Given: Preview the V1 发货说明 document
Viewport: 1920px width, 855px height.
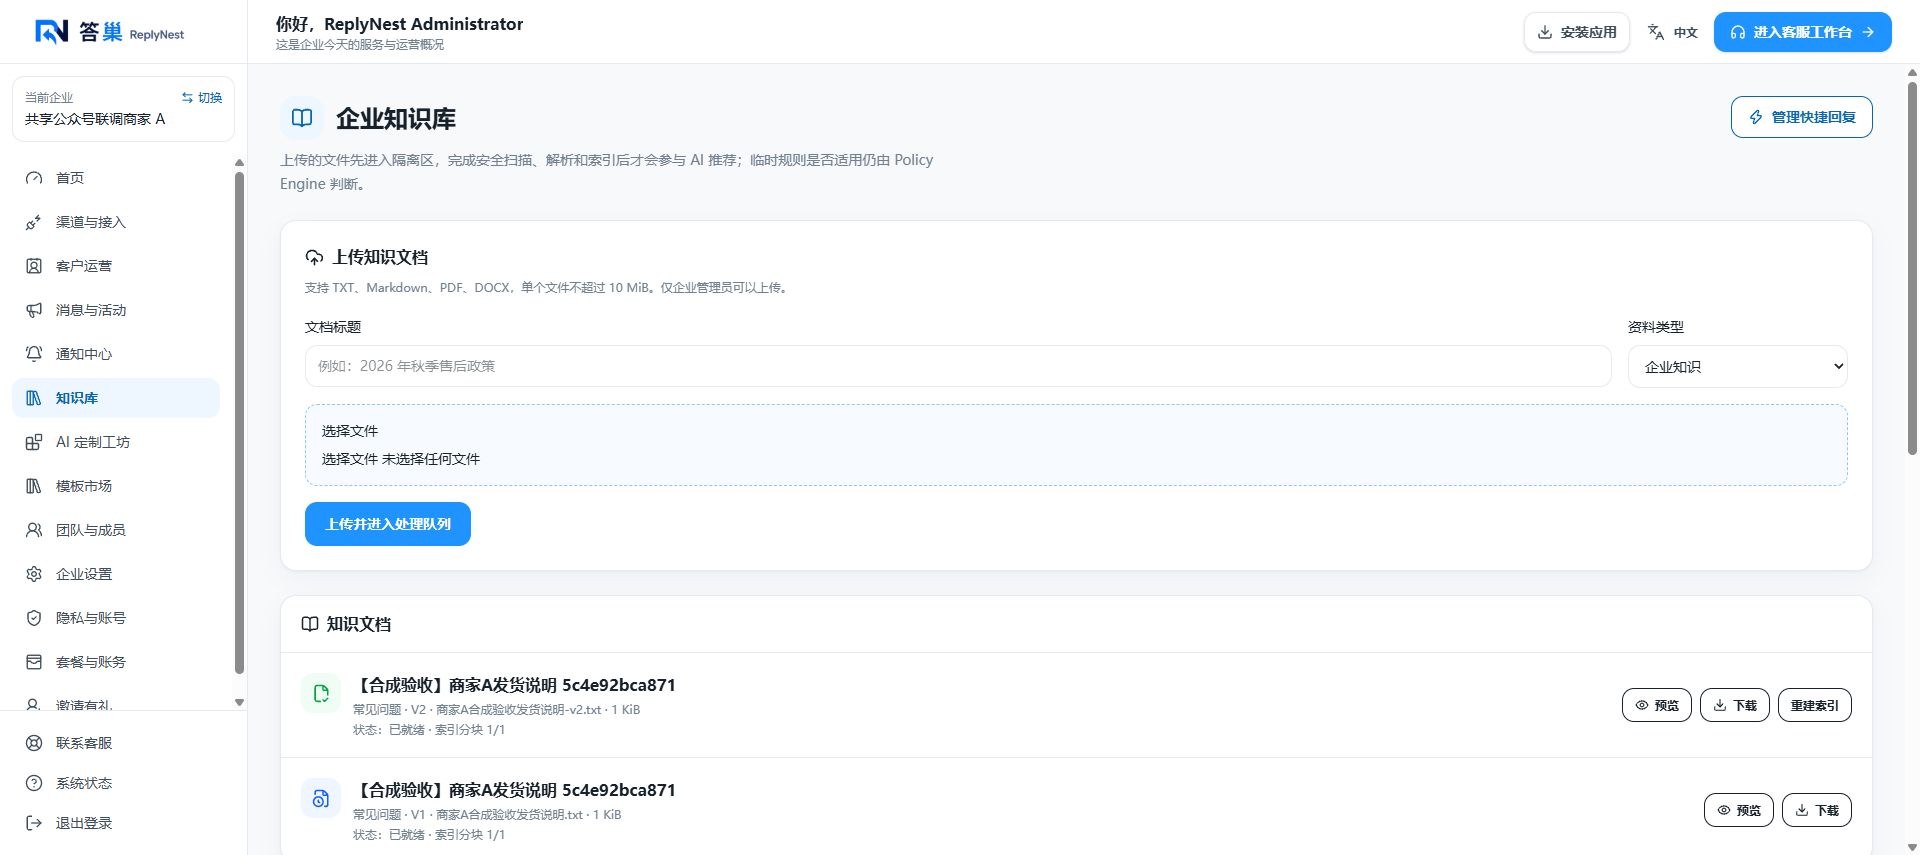Looking at the screenshot, I should (1739, 810).
